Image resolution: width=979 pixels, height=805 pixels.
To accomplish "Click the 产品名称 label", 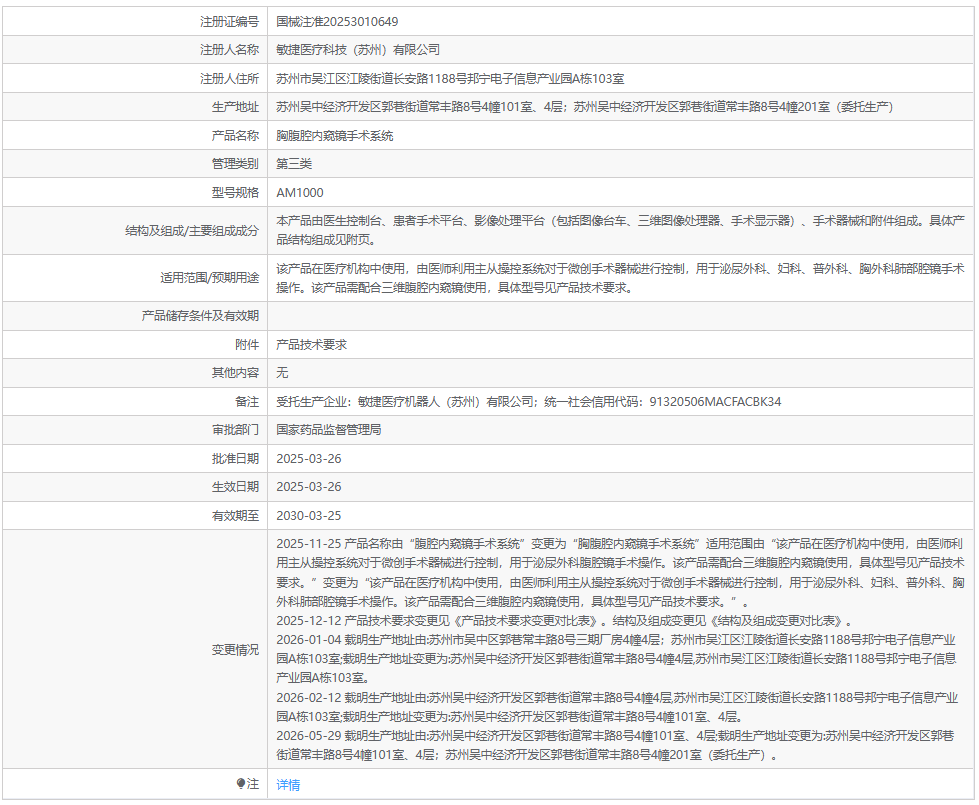I will (235, 136).
